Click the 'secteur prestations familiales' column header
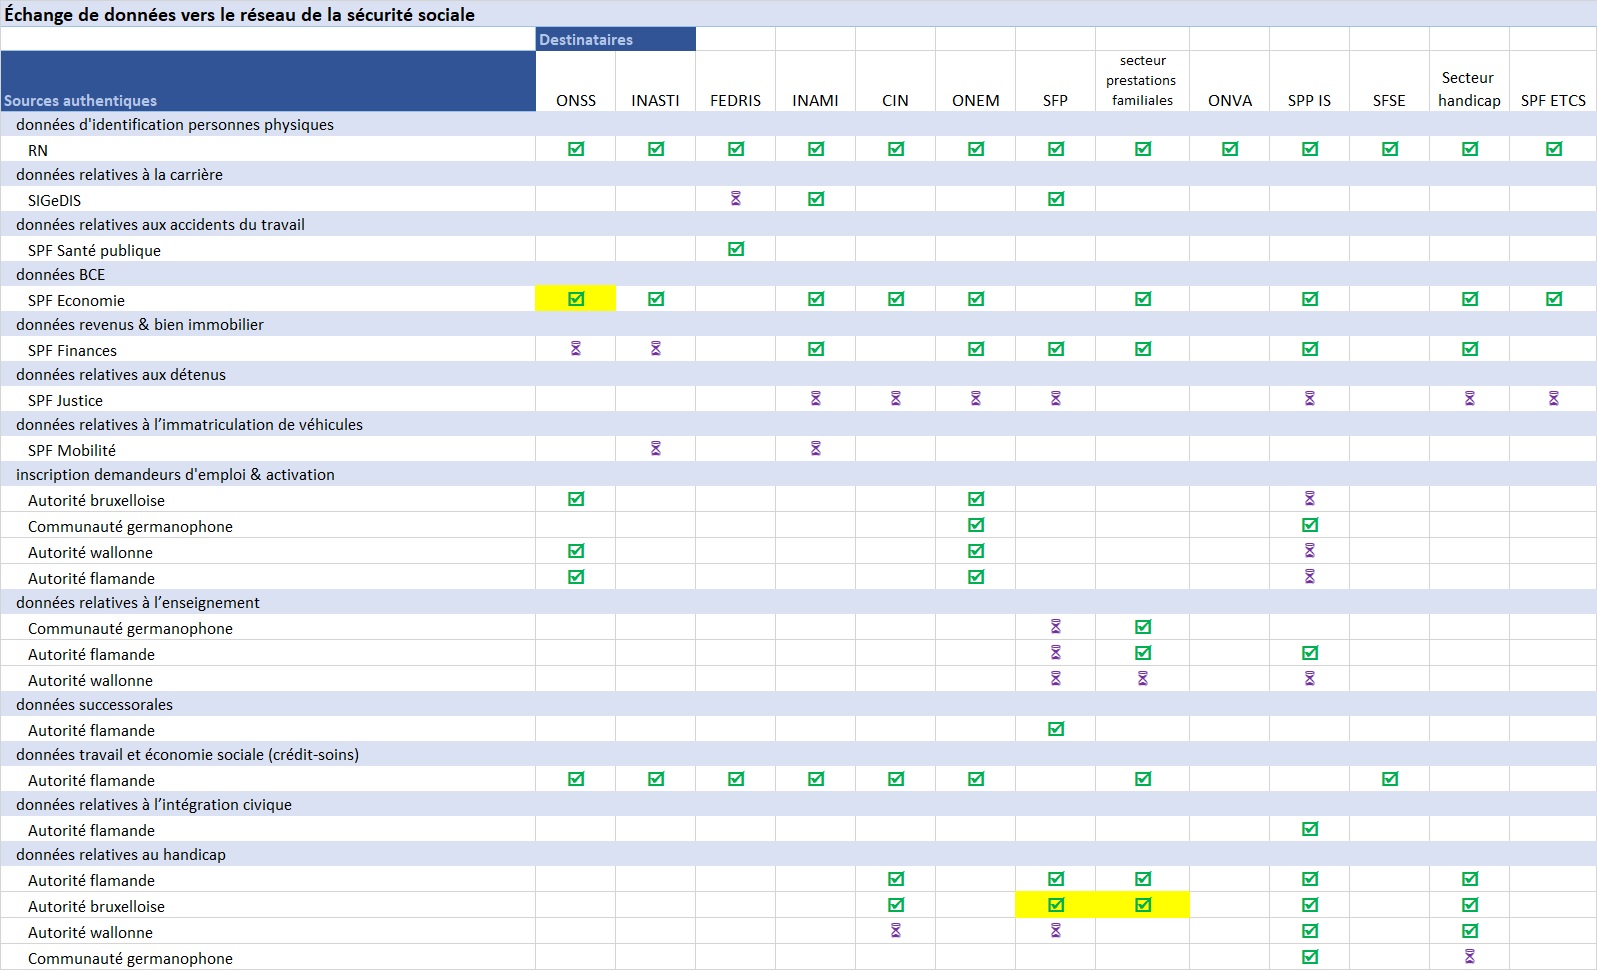 (x=1142, y=81)
